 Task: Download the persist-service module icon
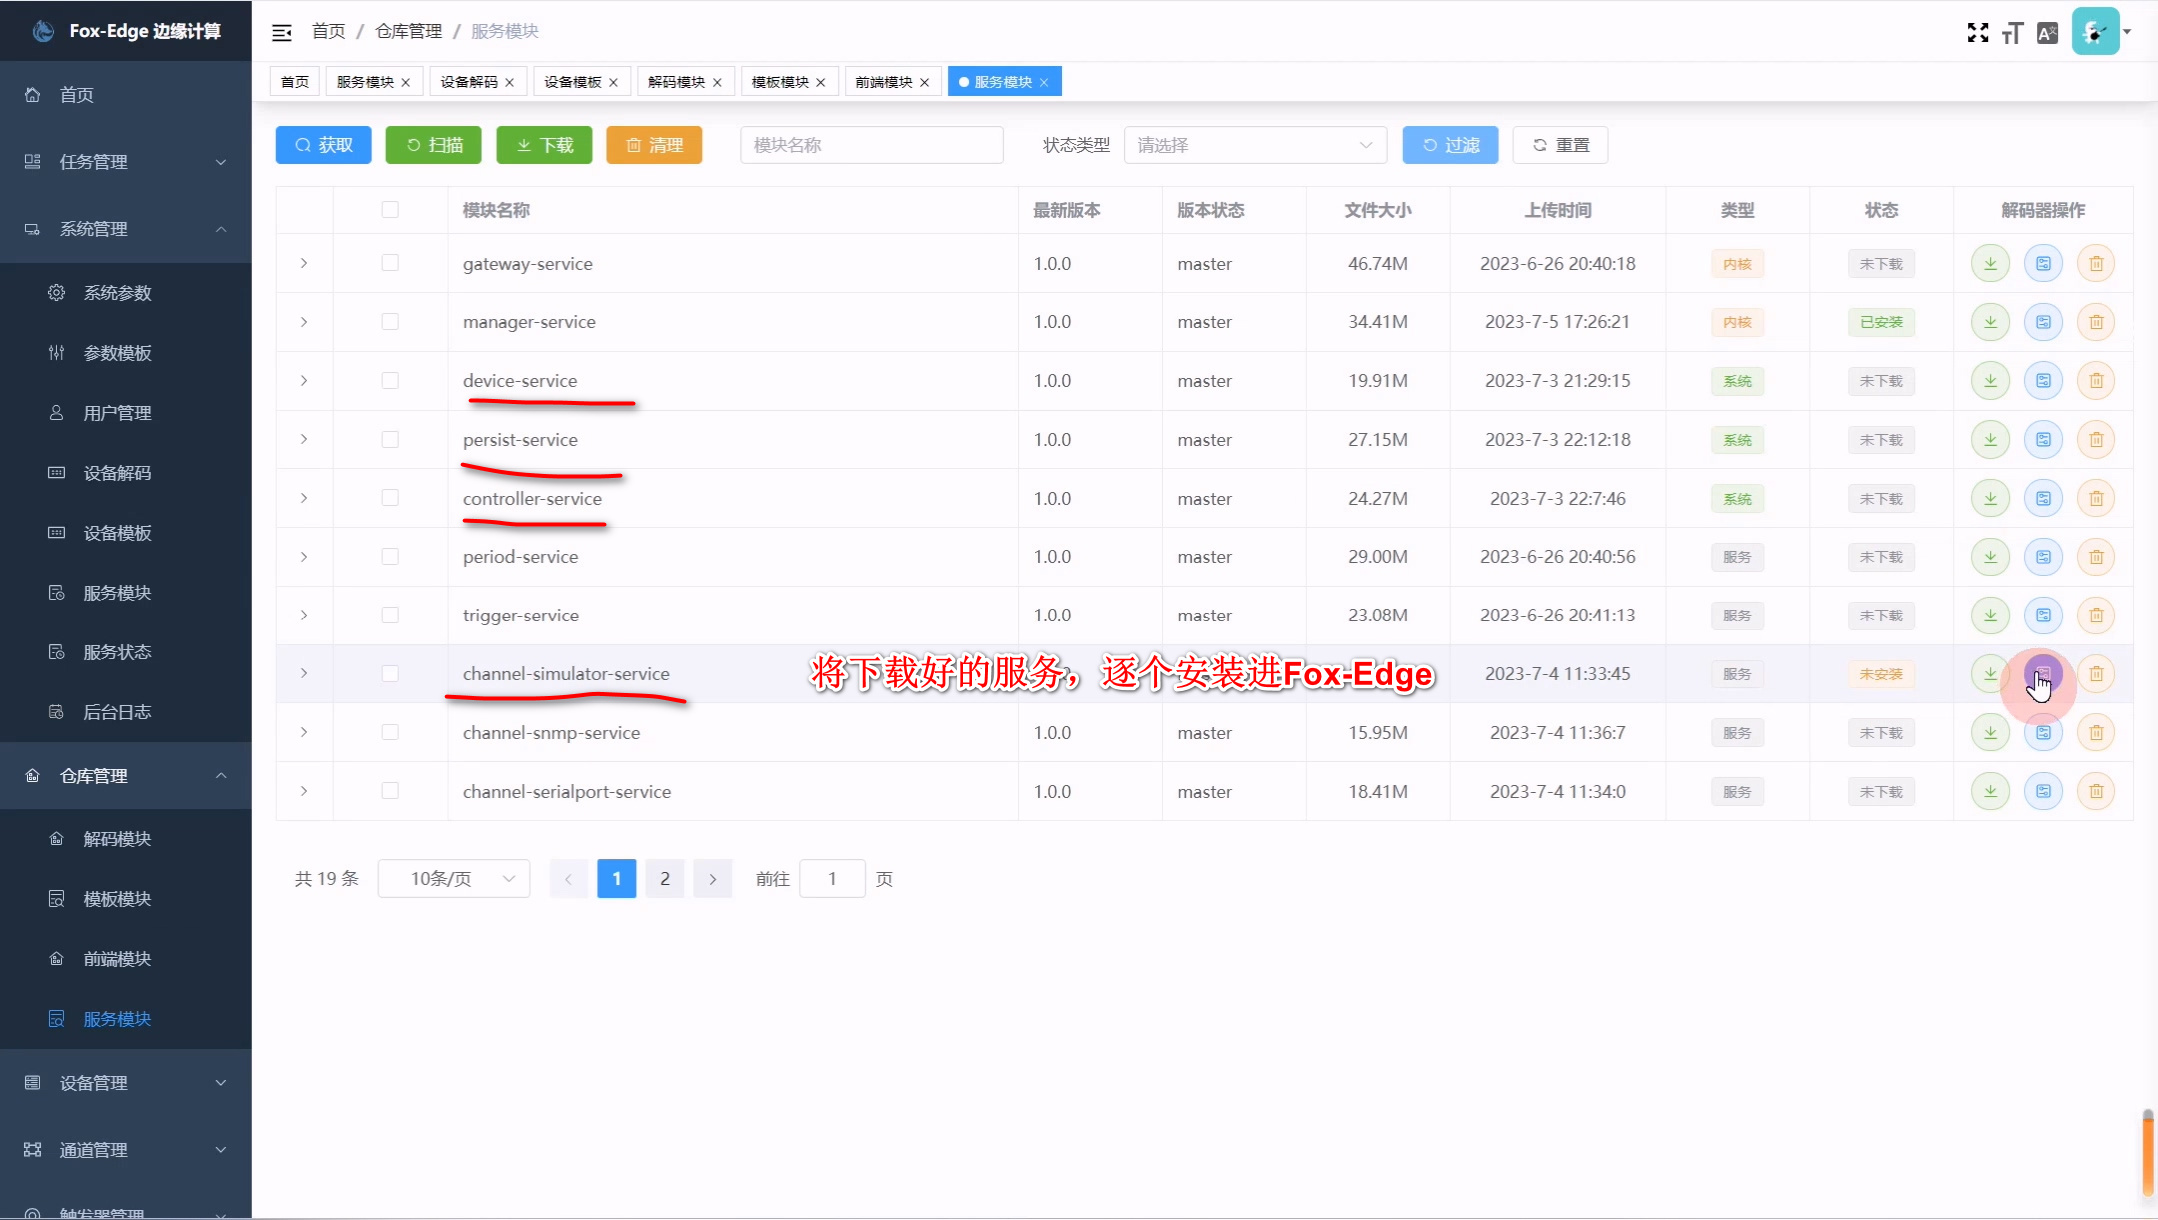click(1990, 440)
